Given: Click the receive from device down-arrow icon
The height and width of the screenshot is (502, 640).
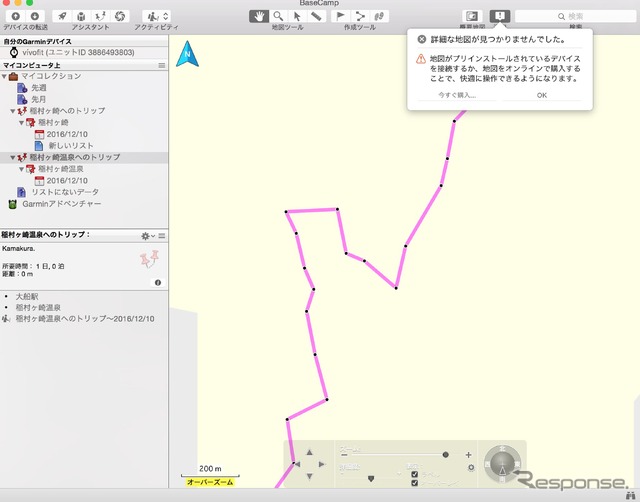Looking at the screenshot, I should coord(35,16).
